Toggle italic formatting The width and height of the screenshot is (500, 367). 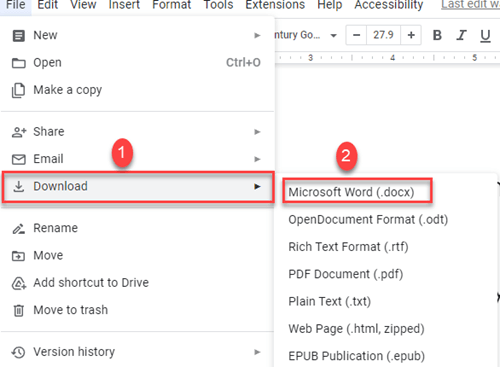click(x=461, y=35)
